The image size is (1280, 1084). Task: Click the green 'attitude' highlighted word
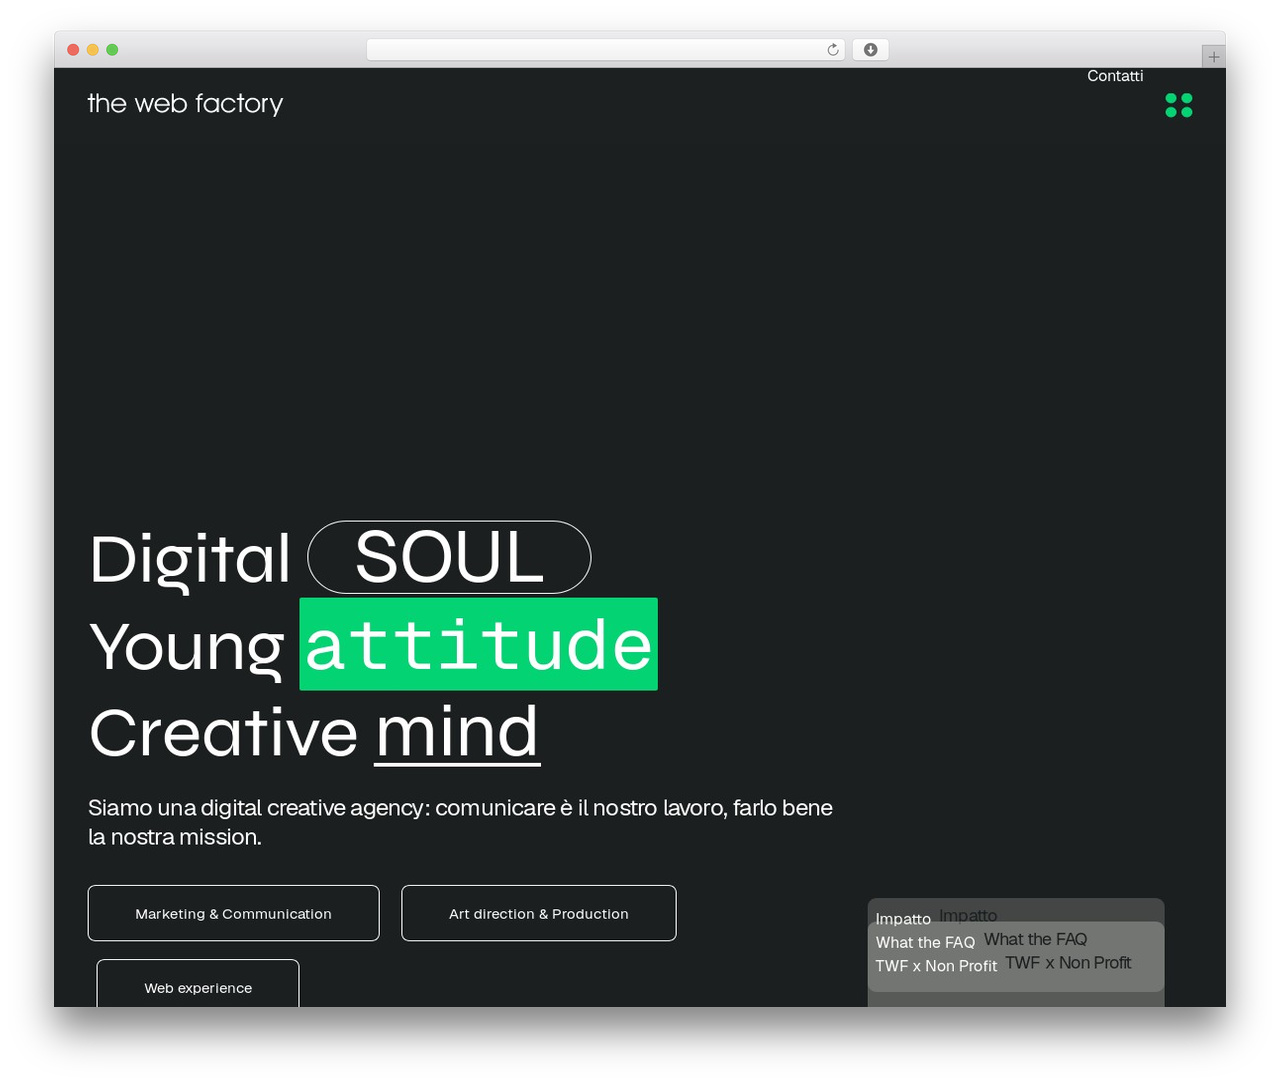(x=479, y=644)
